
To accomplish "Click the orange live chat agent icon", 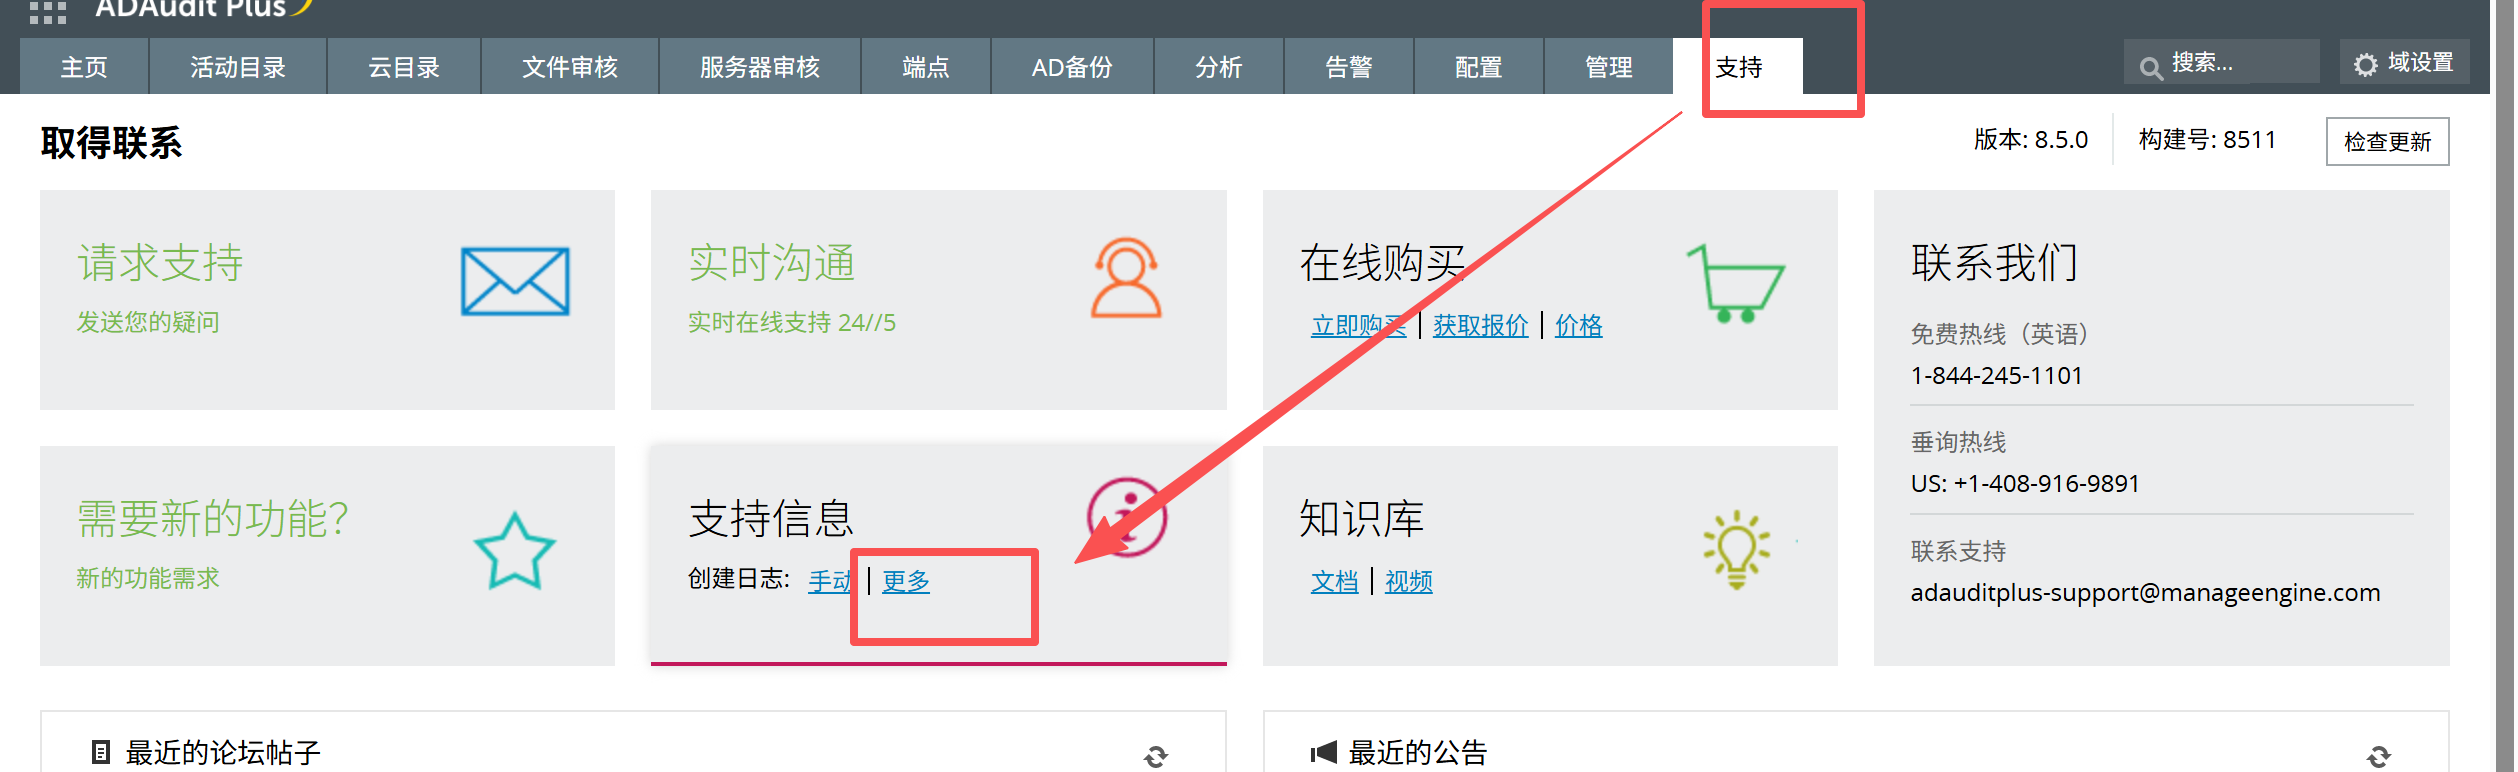I will (x=1126, y=278).
